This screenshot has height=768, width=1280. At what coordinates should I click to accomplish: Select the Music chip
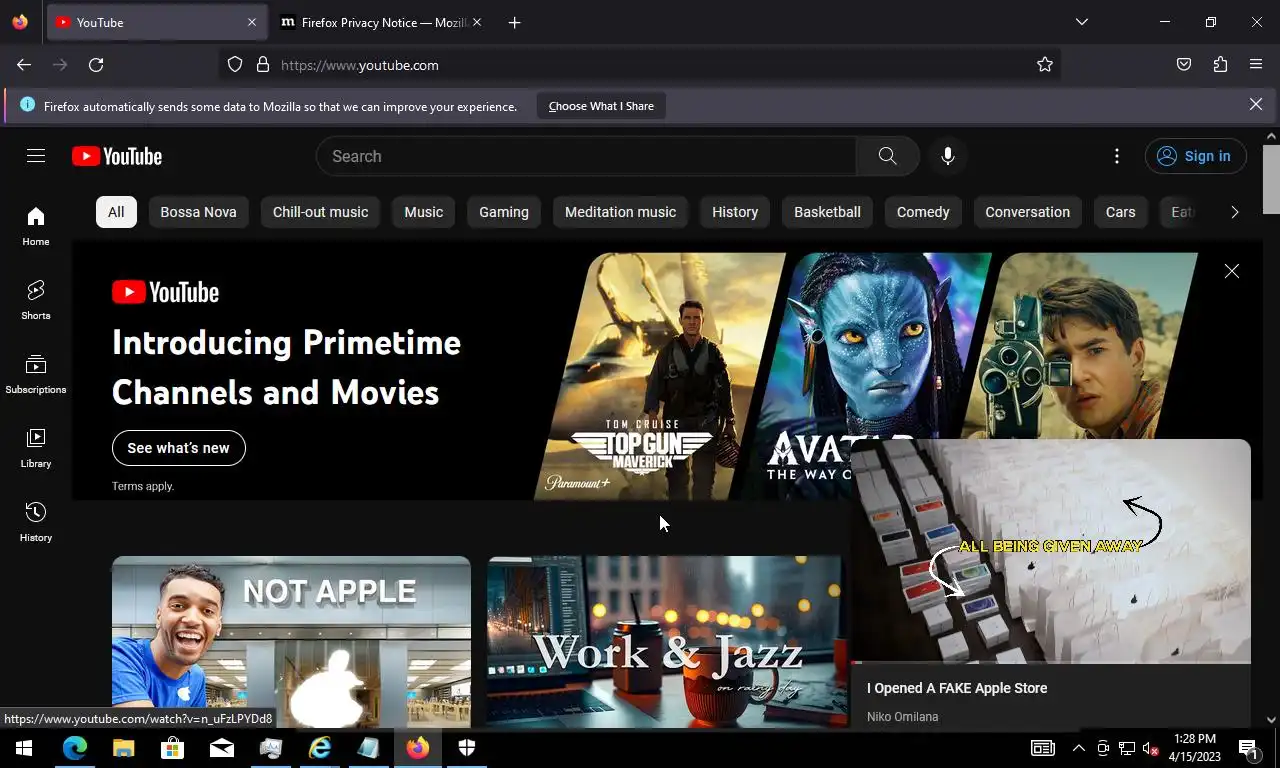pos(424,212)
